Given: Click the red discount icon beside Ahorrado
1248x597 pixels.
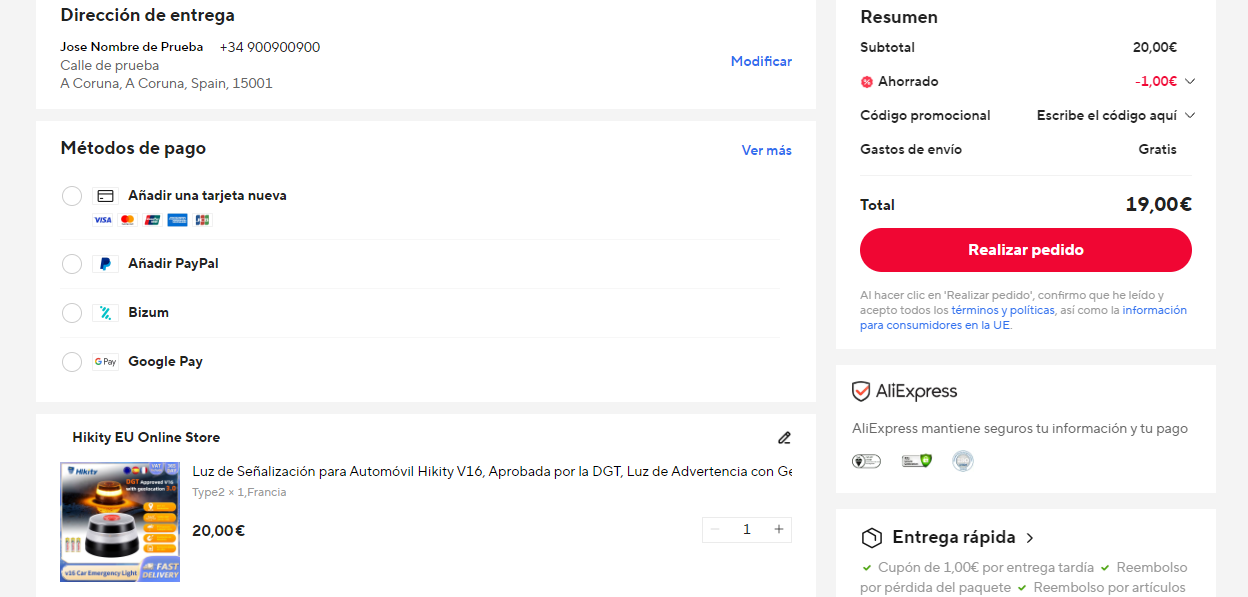Looking at the screenshot, I should click(x=867, y=82).
